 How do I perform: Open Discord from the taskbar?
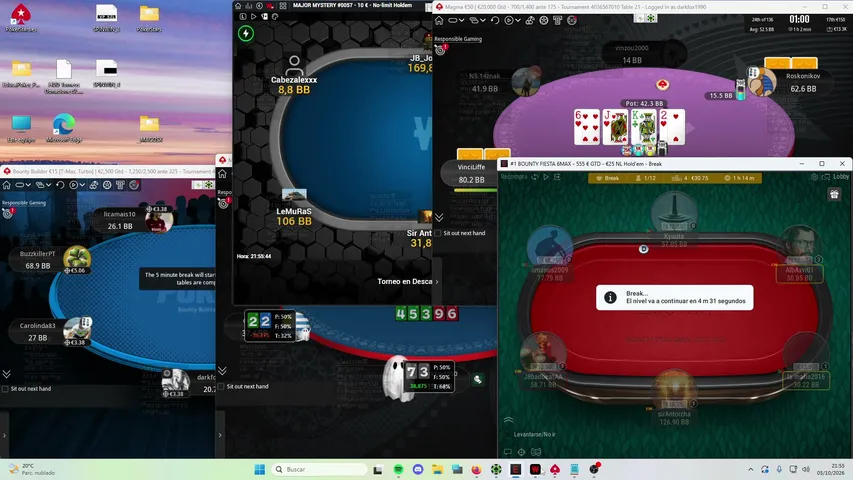418,469
